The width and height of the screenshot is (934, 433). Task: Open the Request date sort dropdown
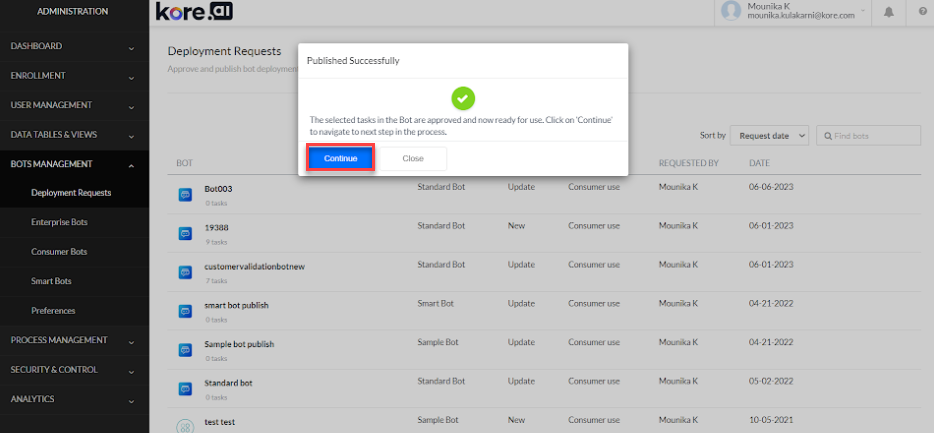tap(769, 135)
